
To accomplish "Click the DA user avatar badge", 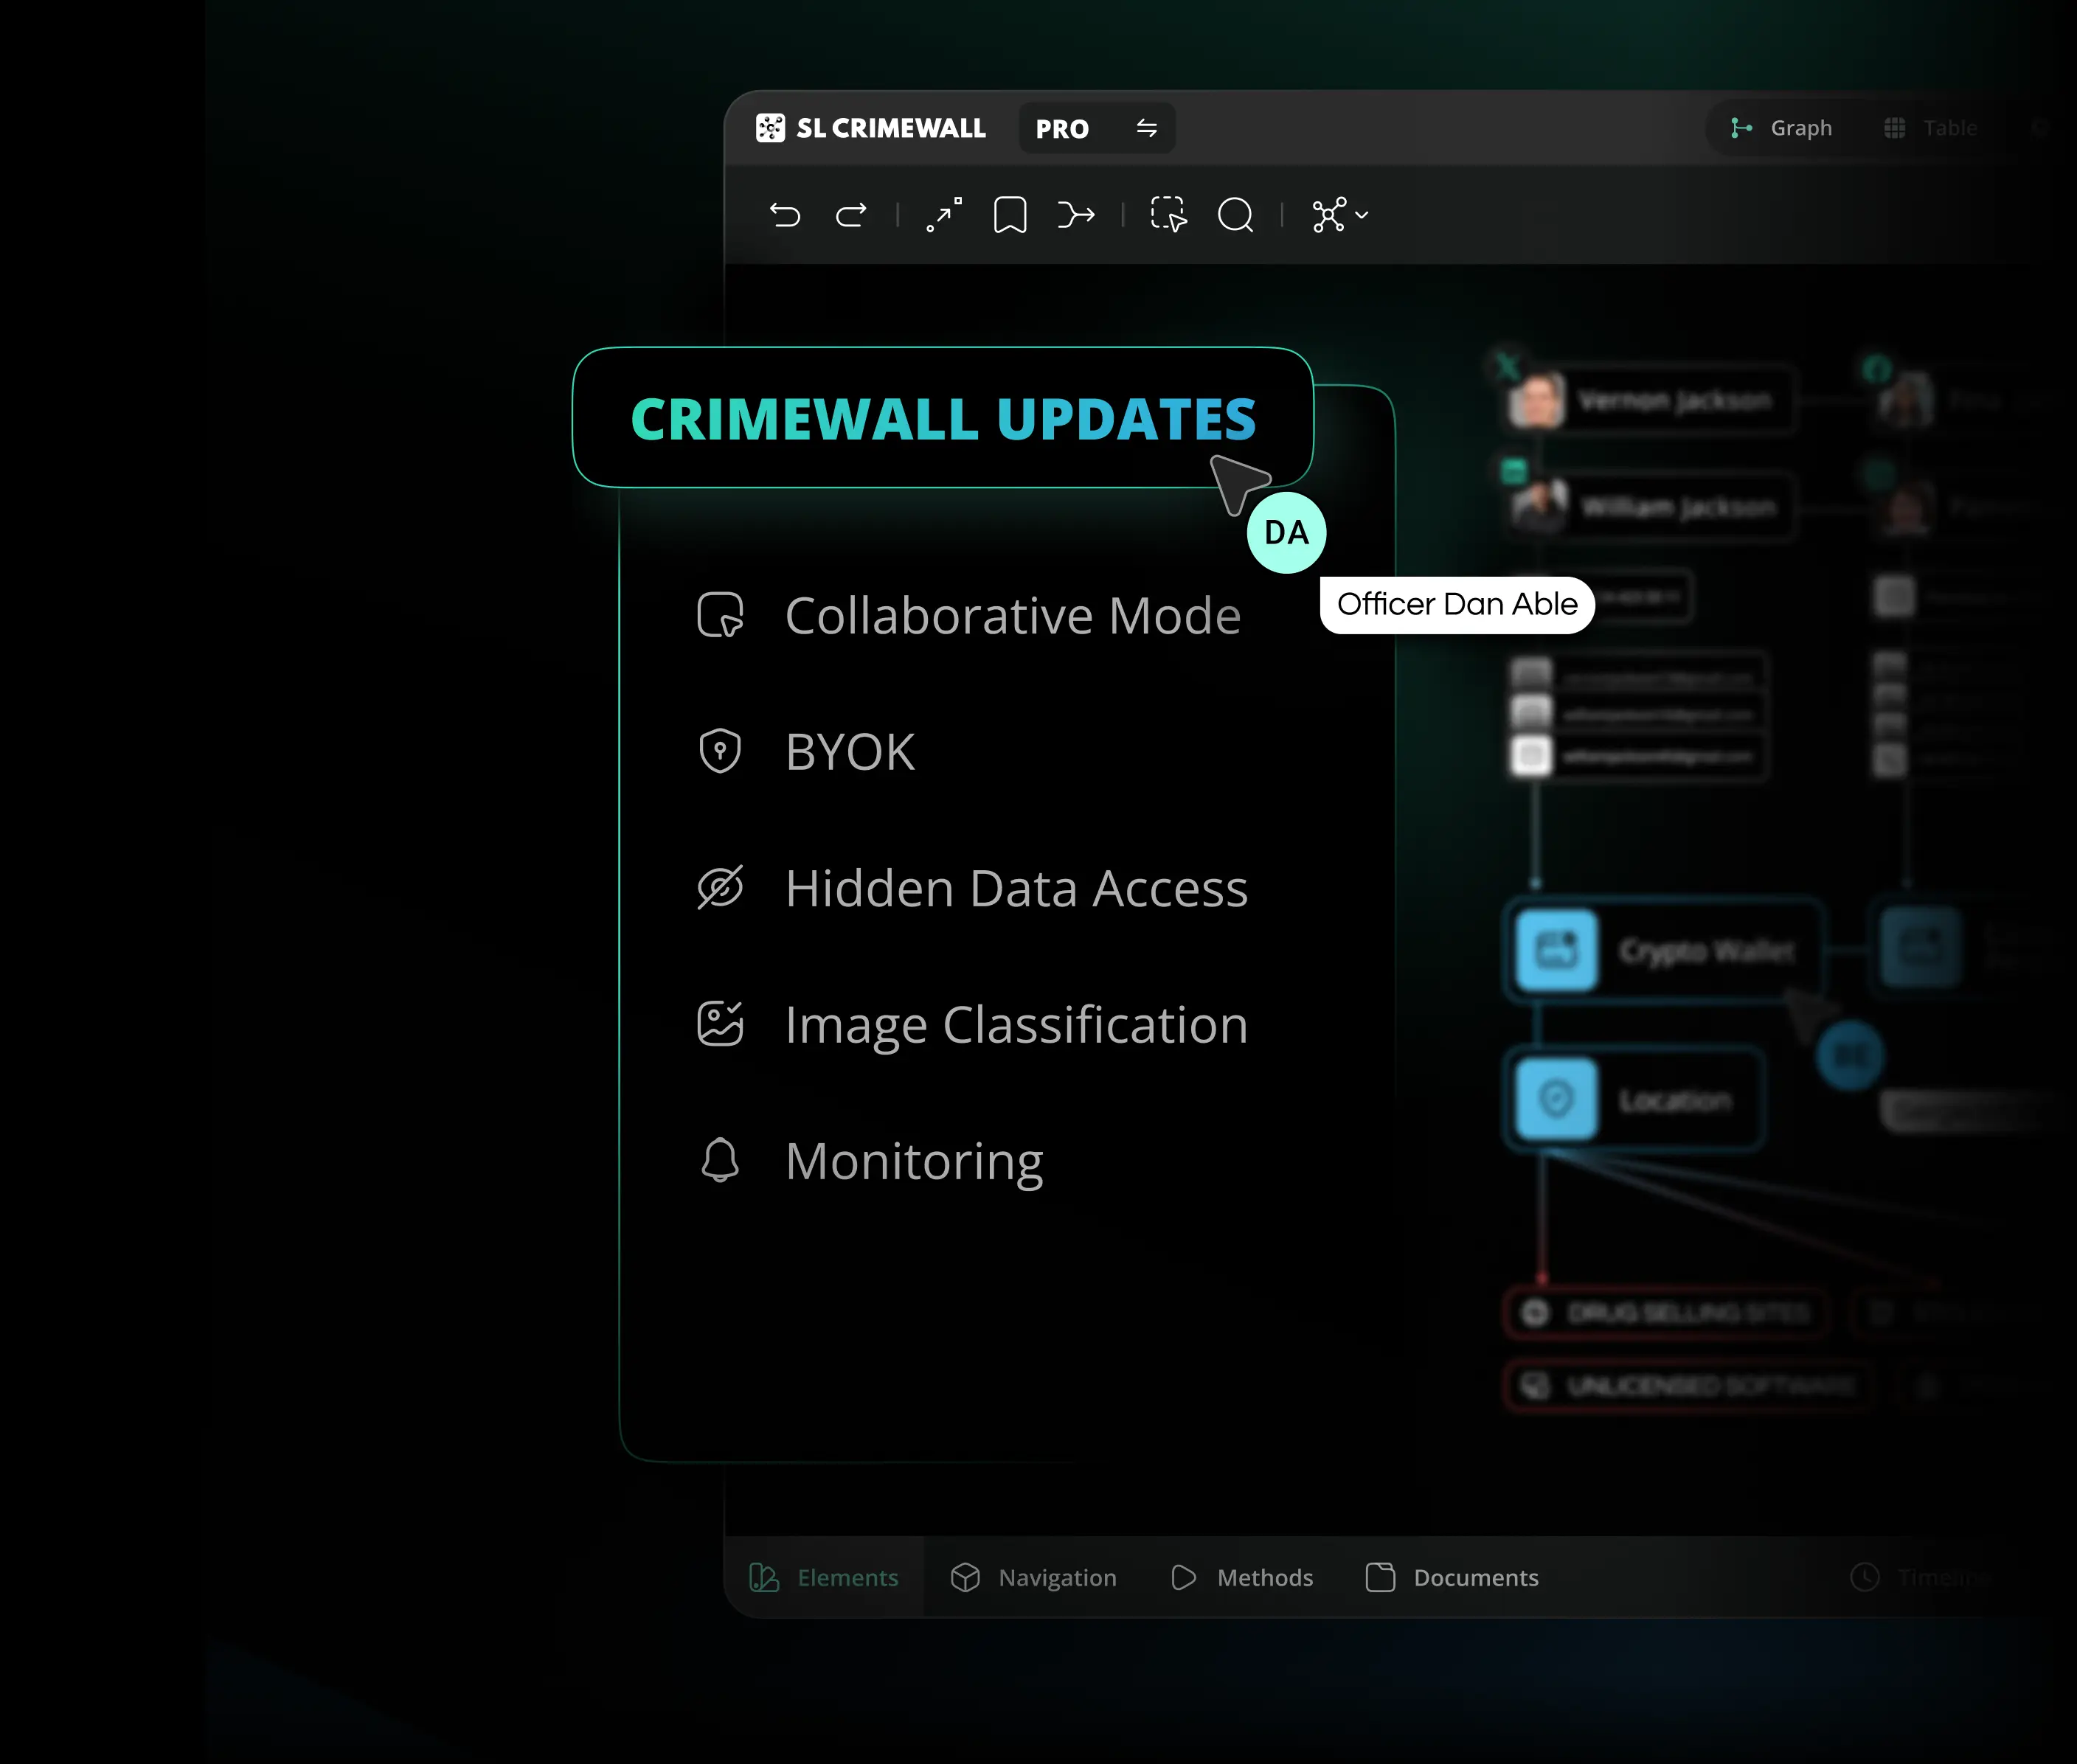I will 1286,533.
